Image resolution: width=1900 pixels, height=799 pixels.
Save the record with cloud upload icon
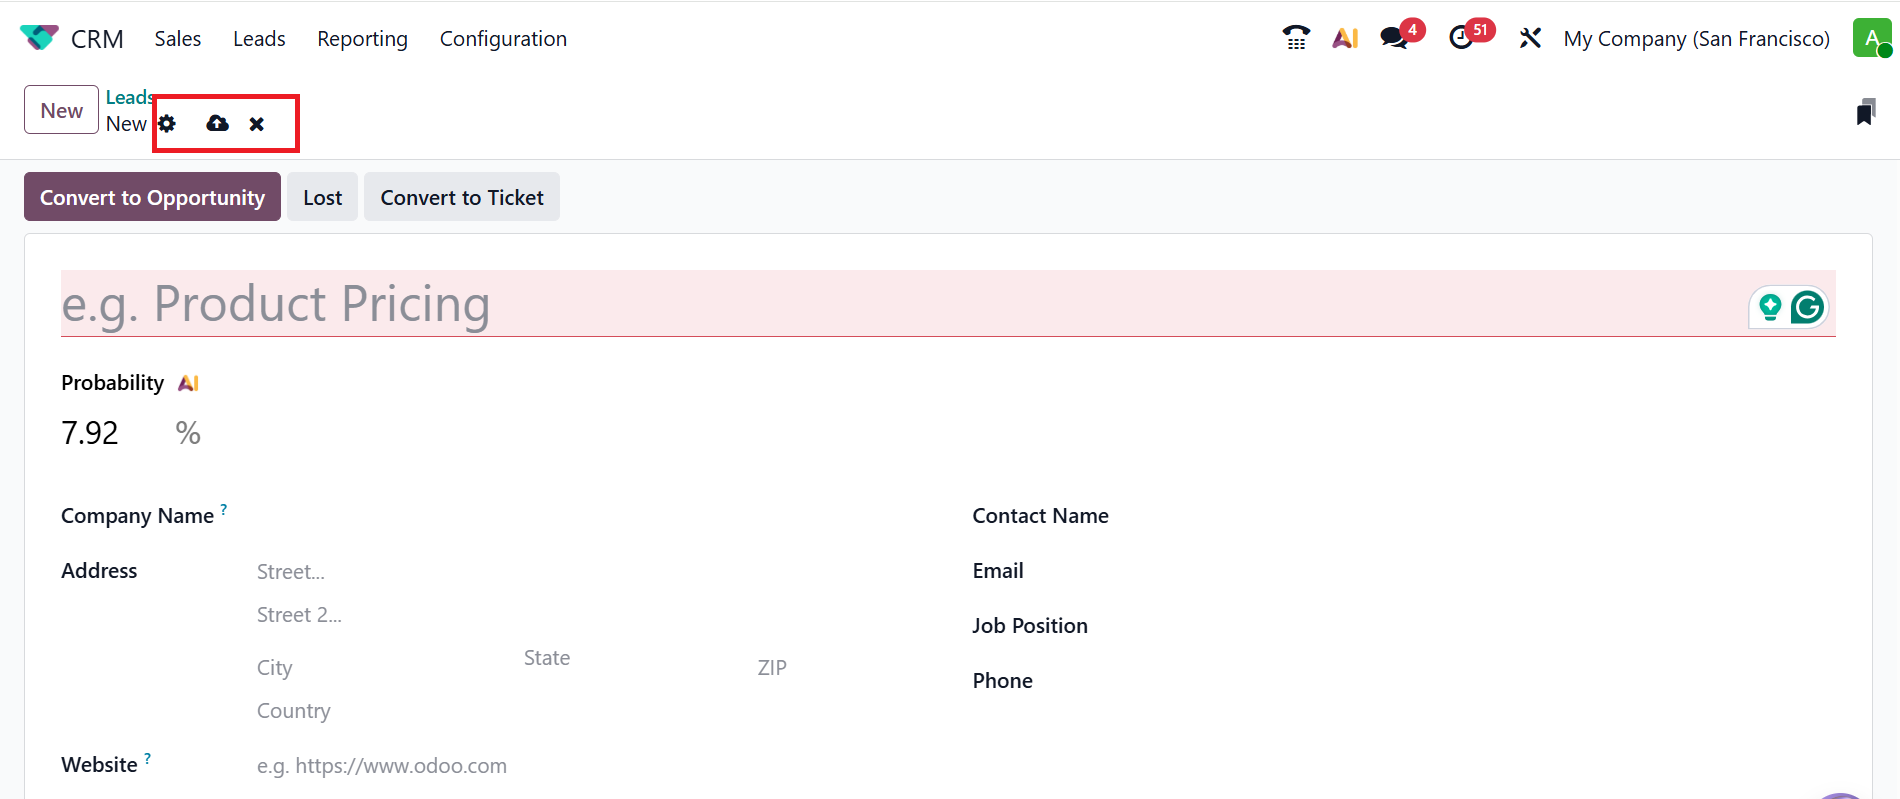[x=217, y=124]
